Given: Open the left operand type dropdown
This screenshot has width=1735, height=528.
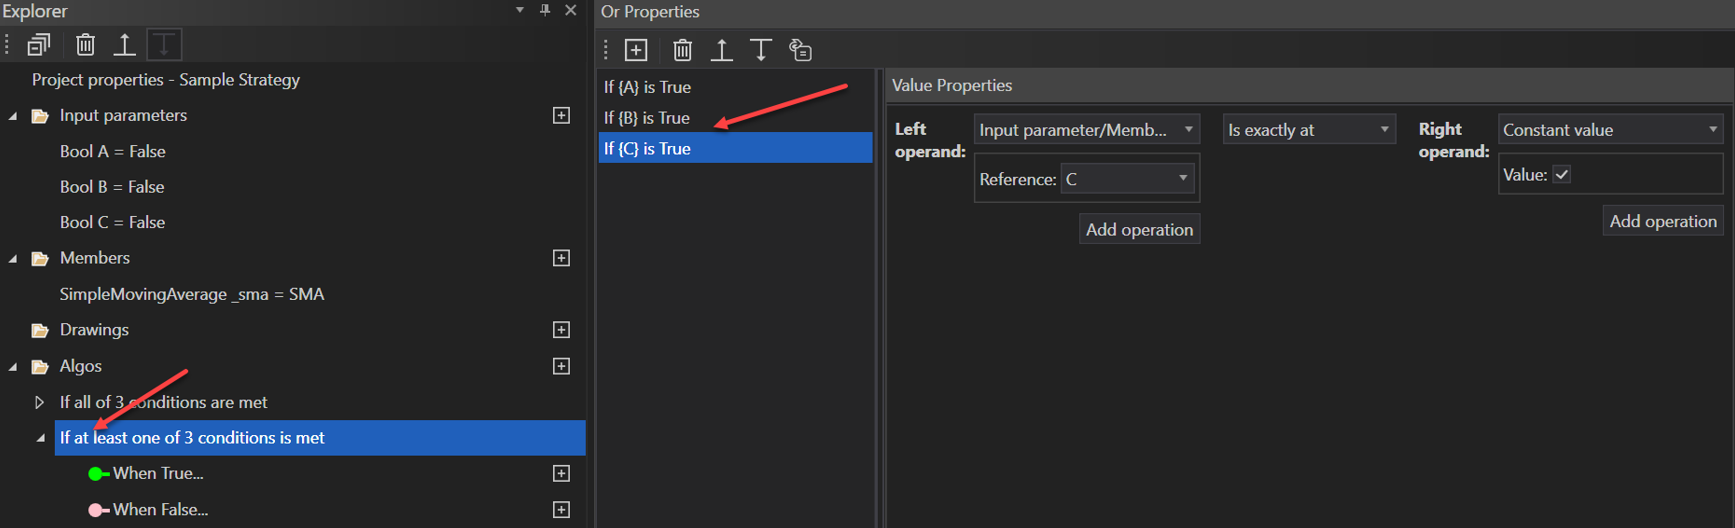Looking at the screenshot, I should coord(1086,130).
